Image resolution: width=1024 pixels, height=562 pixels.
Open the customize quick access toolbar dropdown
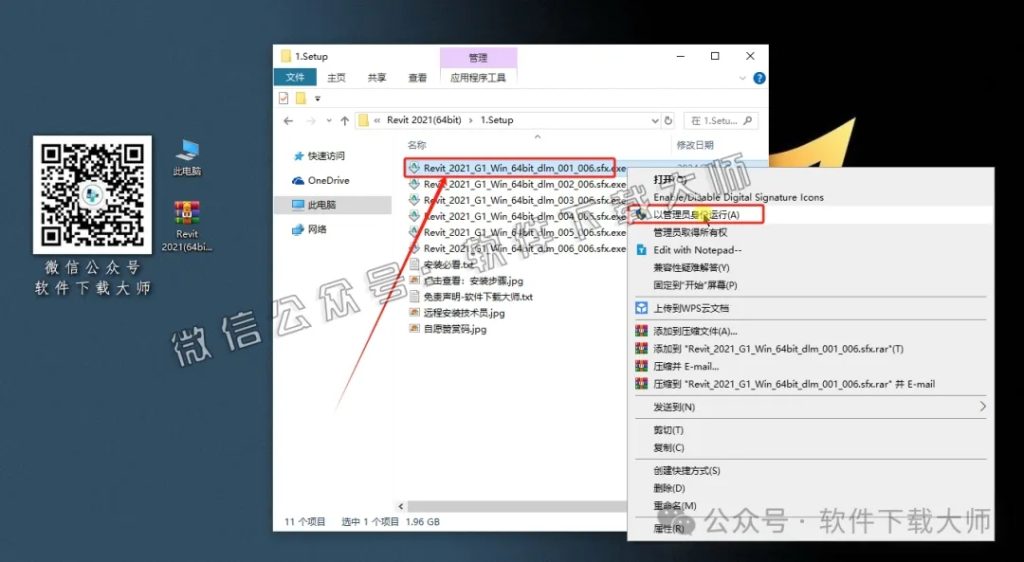[x=317, y=99]
